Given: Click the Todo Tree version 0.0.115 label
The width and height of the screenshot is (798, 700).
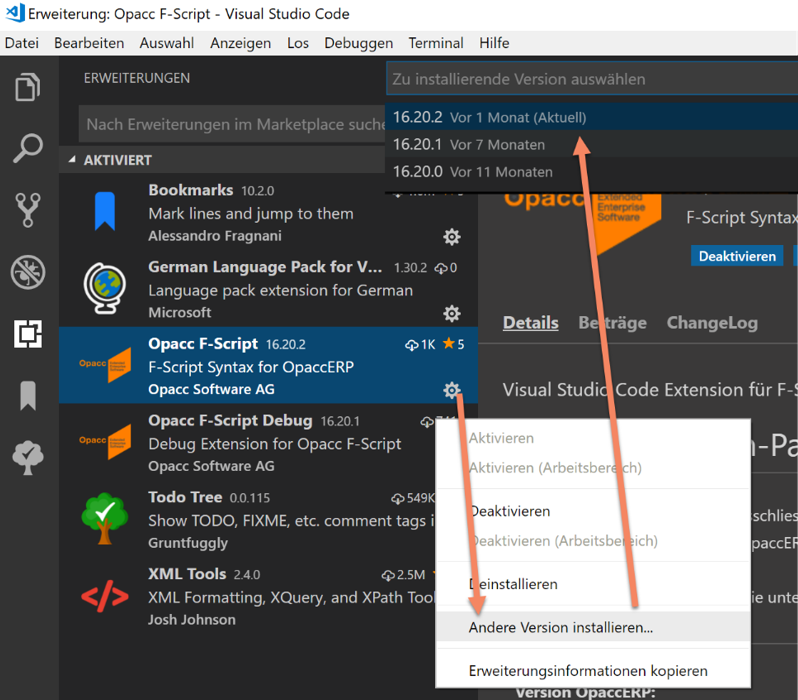Looking at the screenshot, I should (x=249, y=498).
